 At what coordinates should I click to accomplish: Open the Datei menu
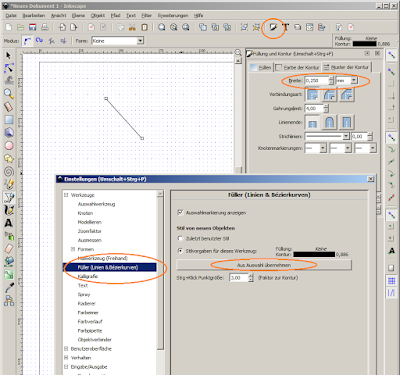click(x=11, y=15)
